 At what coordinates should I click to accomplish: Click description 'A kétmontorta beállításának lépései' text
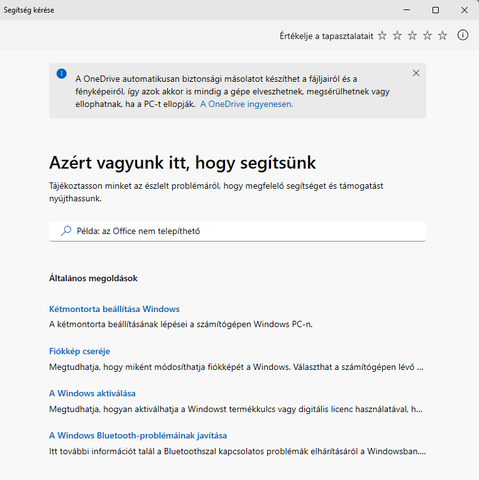[181, 324]
